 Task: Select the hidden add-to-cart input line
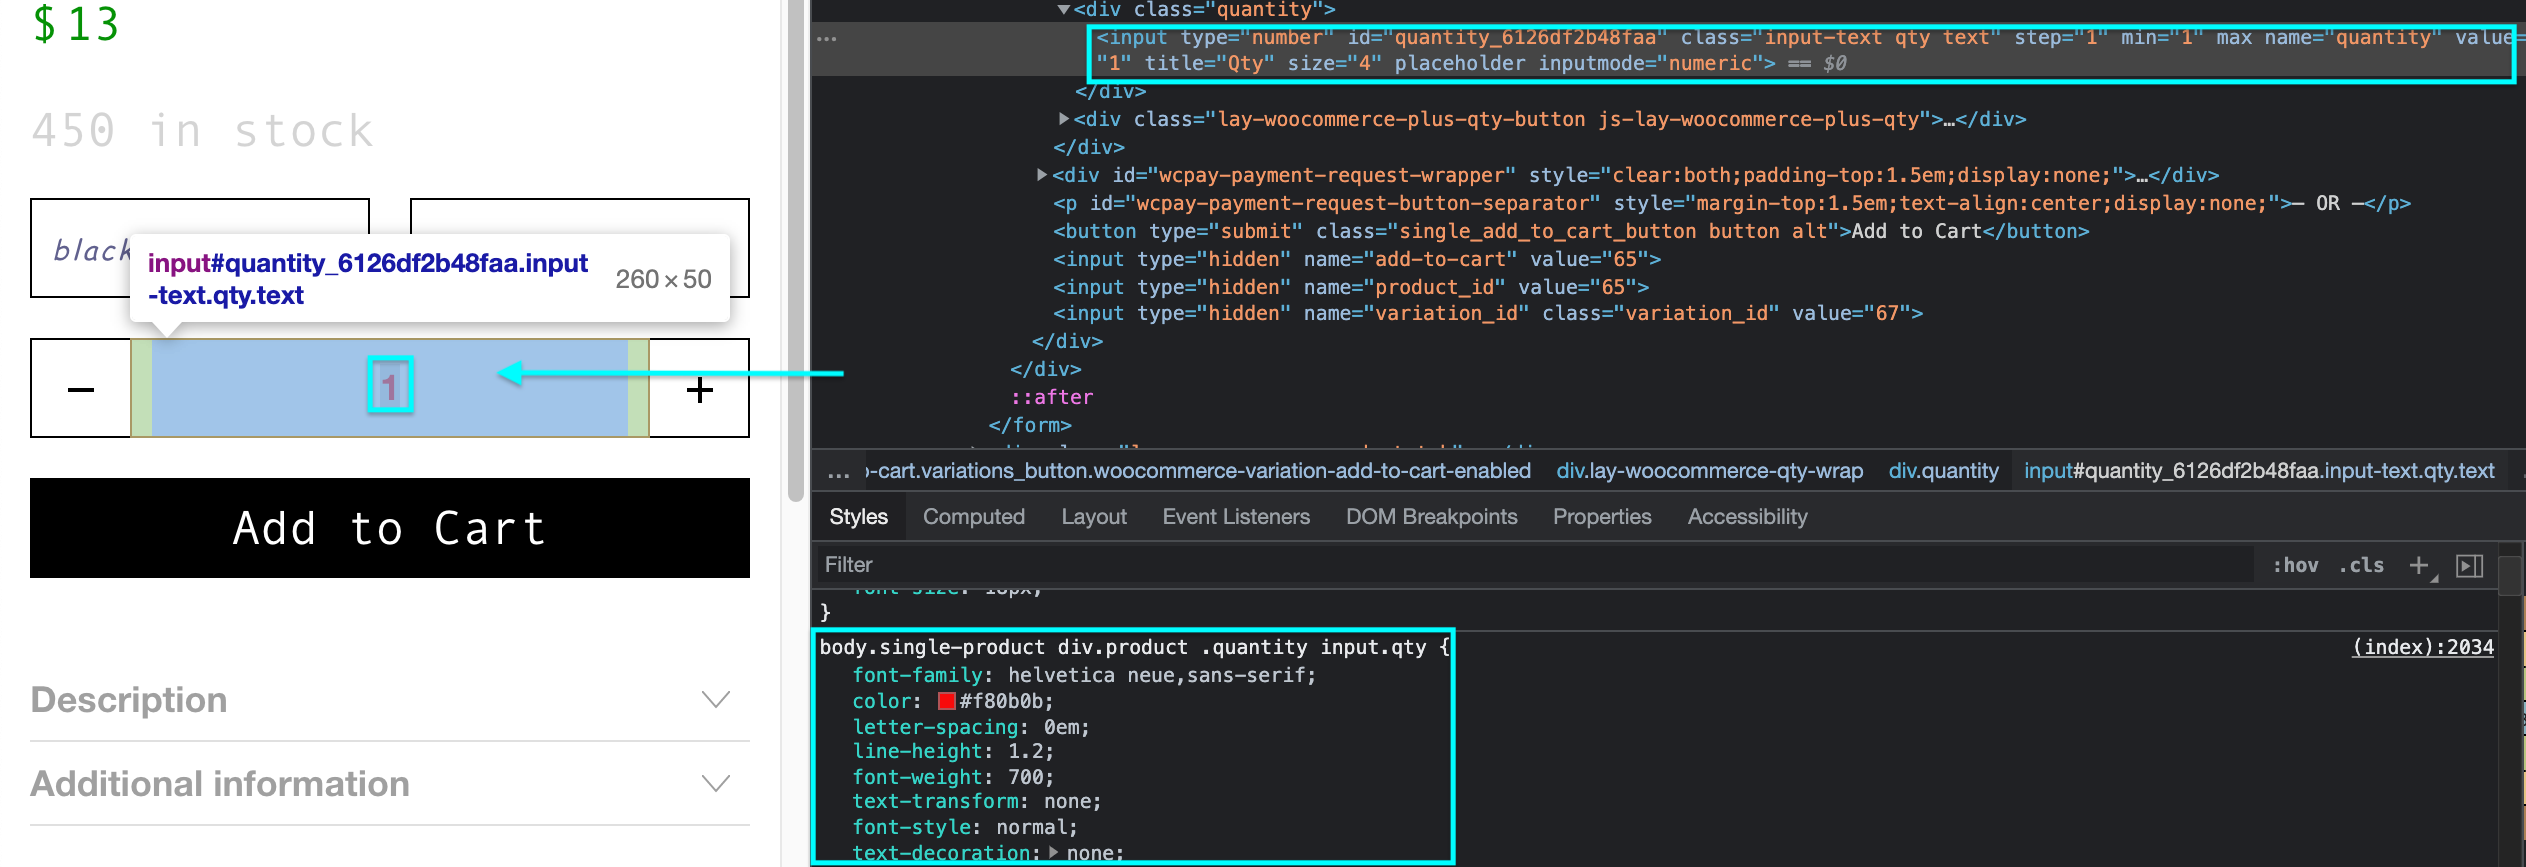pyautogui.click(x=1357, y=259)
